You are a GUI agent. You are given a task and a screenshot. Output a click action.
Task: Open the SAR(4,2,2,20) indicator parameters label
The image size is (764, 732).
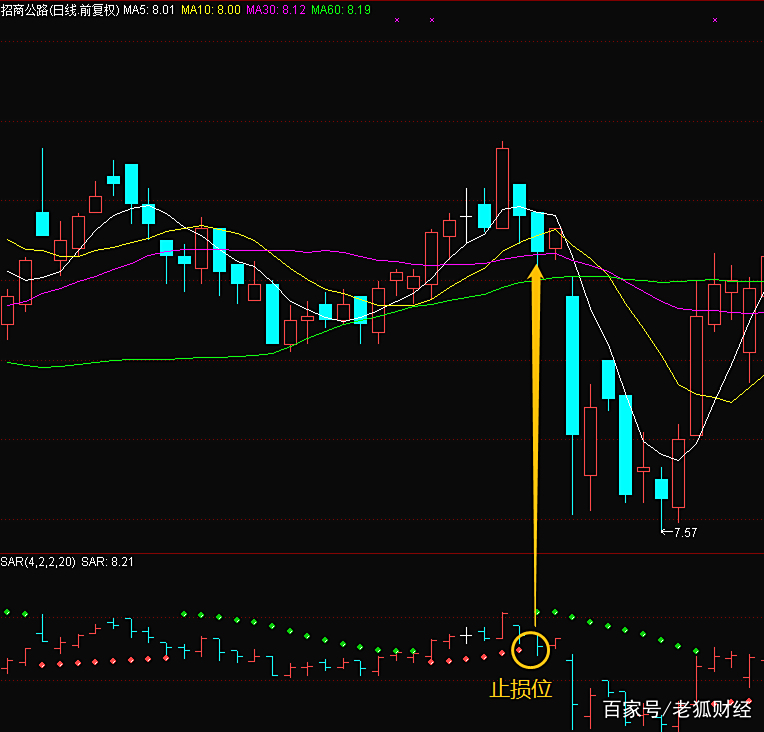pos(38,562)
